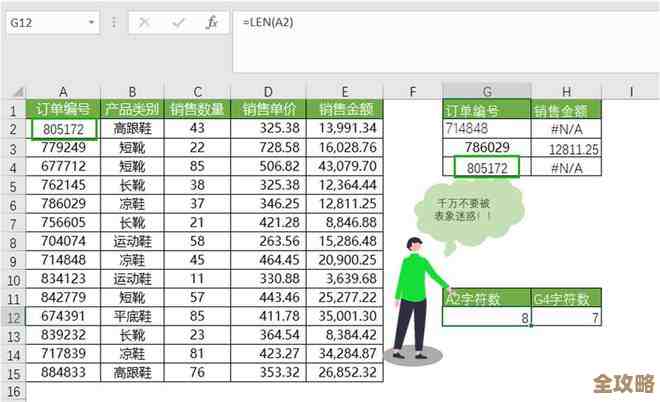
Task: Select column B header
Action: tap(132, 91)
